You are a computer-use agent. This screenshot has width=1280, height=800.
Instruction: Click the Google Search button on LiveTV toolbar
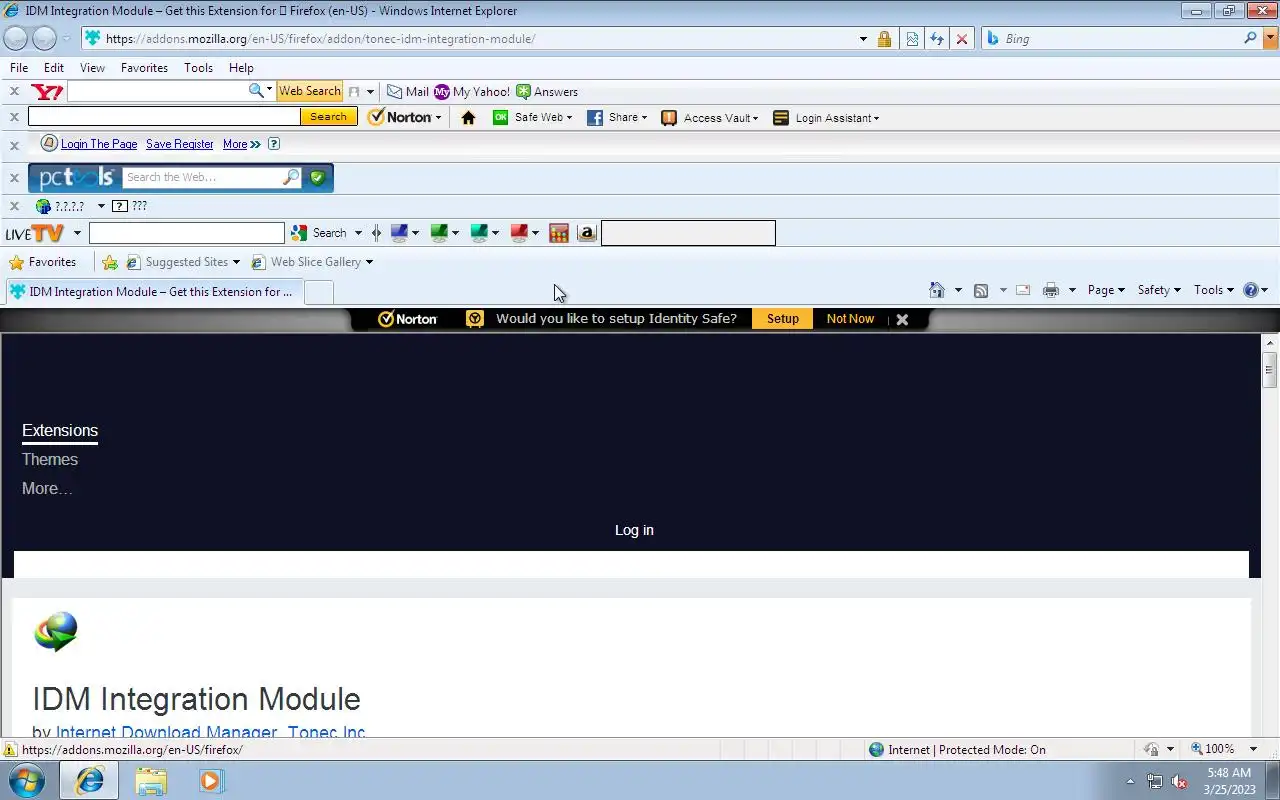pos(320,233)
